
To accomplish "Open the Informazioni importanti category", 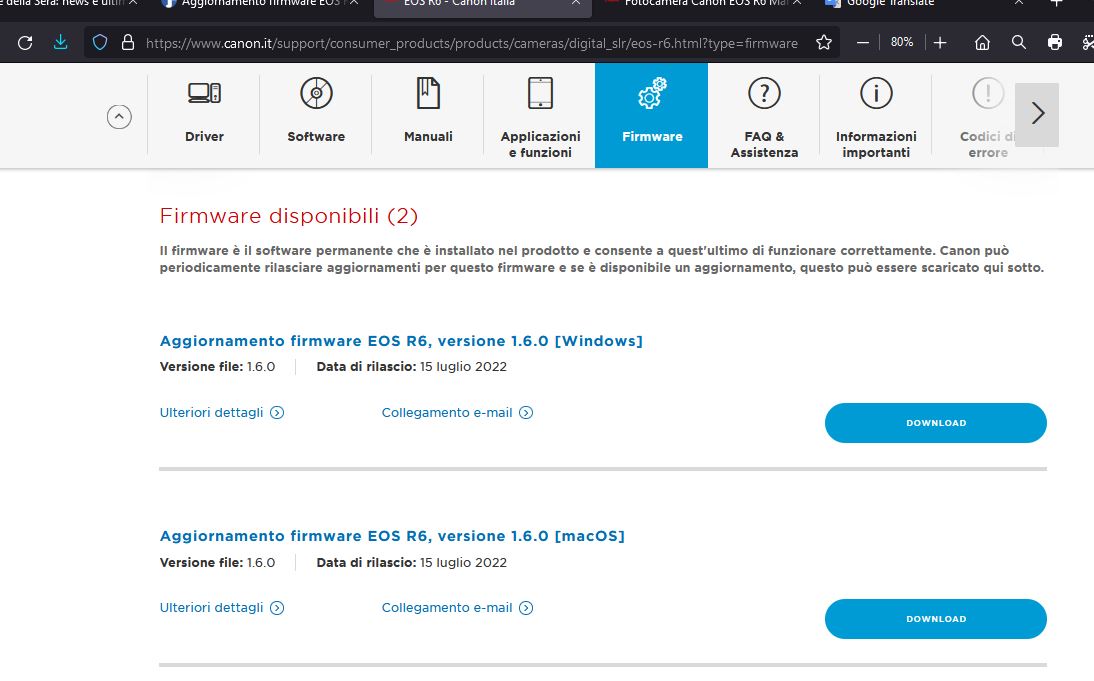I will [876, 115].
